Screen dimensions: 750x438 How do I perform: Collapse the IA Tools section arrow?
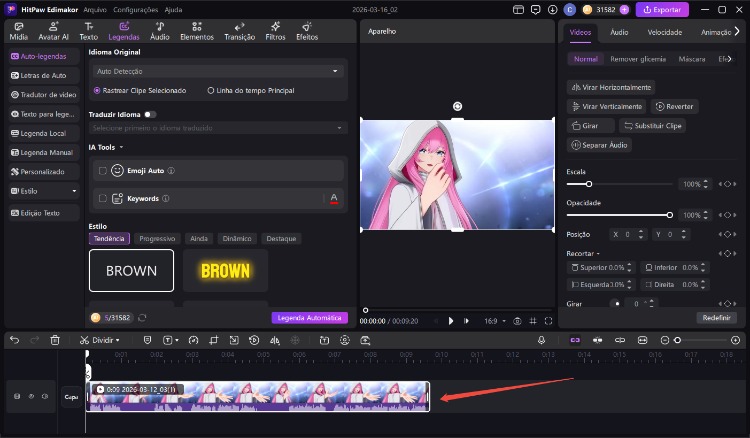pyautogui.click(x=121, y=147)
